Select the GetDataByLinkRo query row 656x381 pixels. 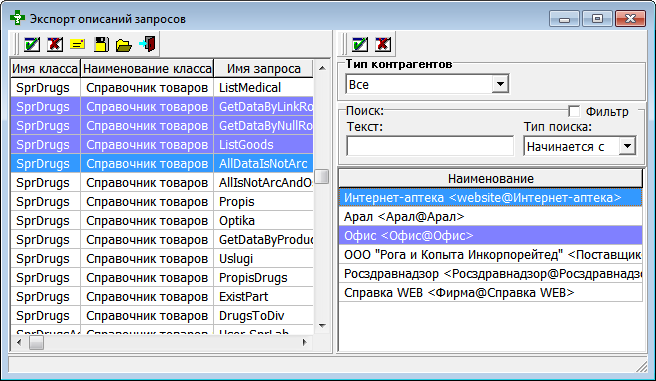tap(162, 107)
